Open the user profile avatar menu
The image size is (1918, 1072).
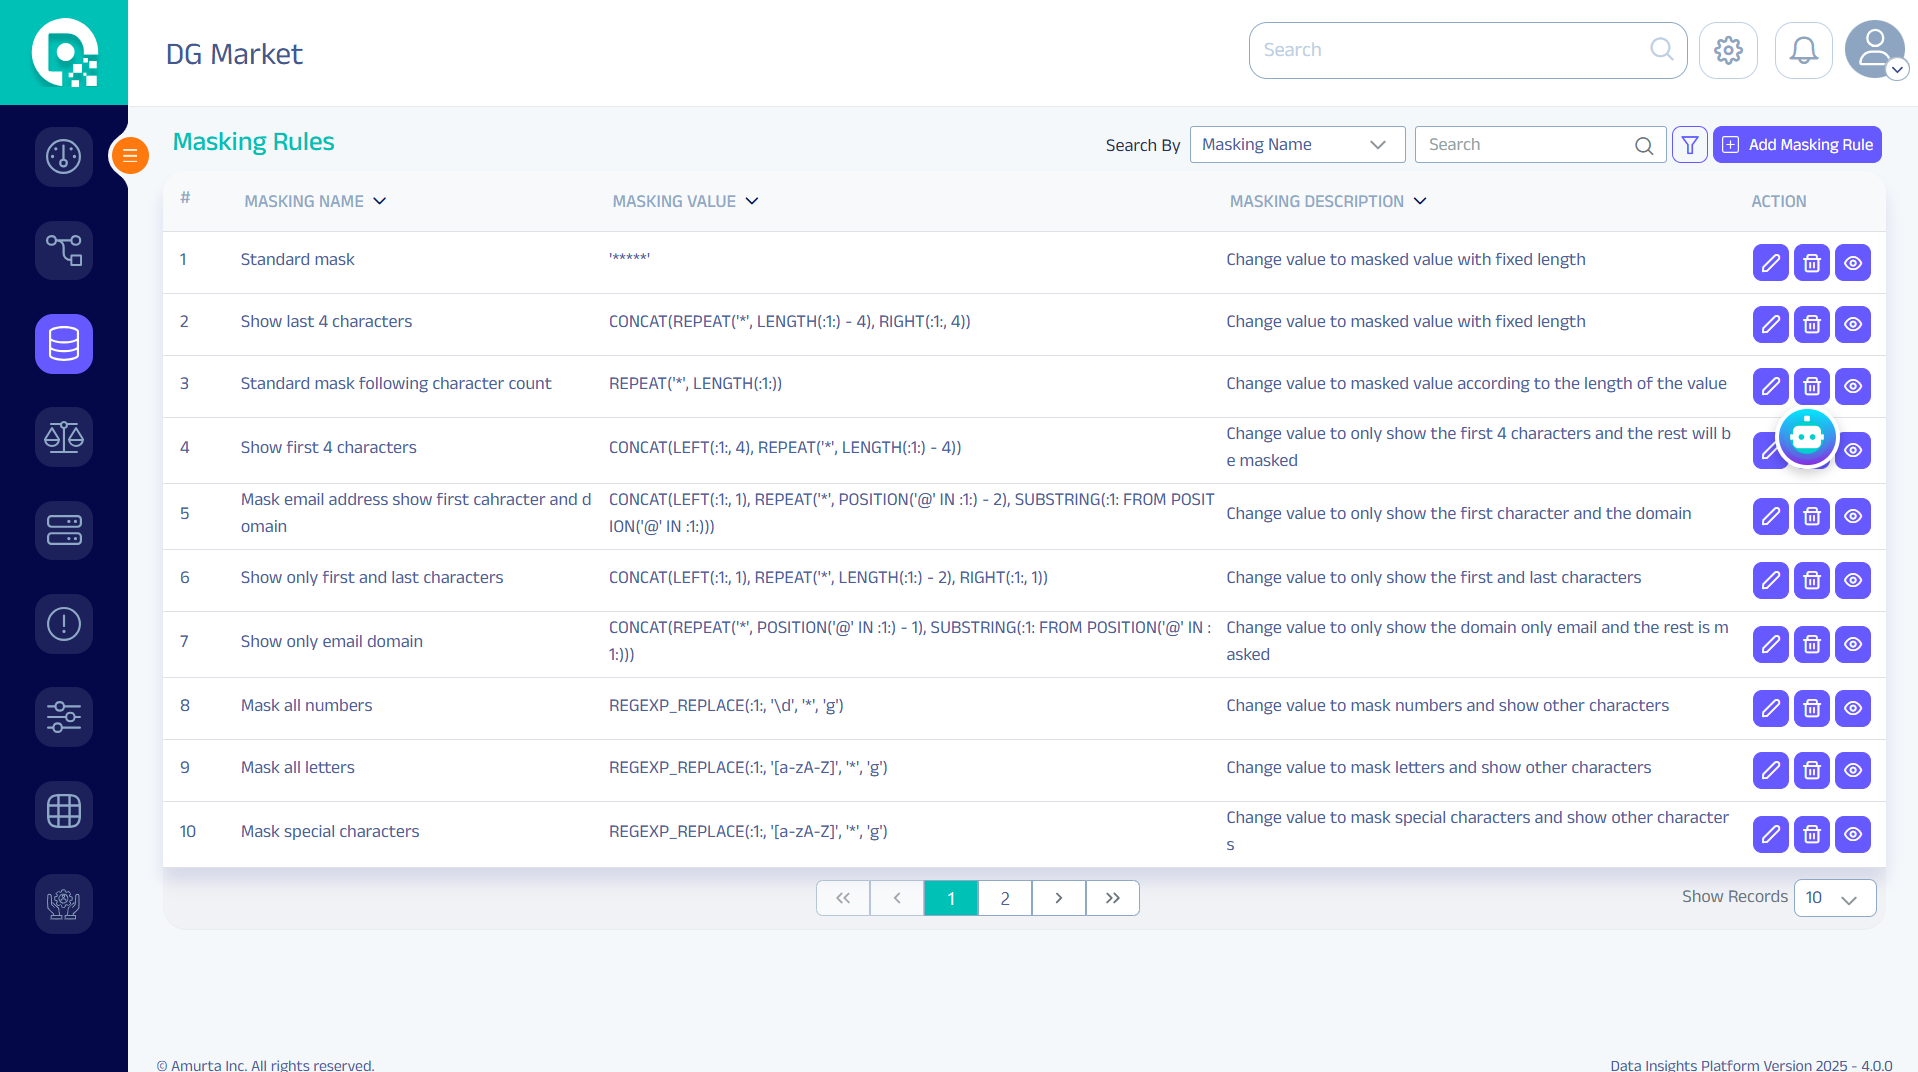[1875, 50]
